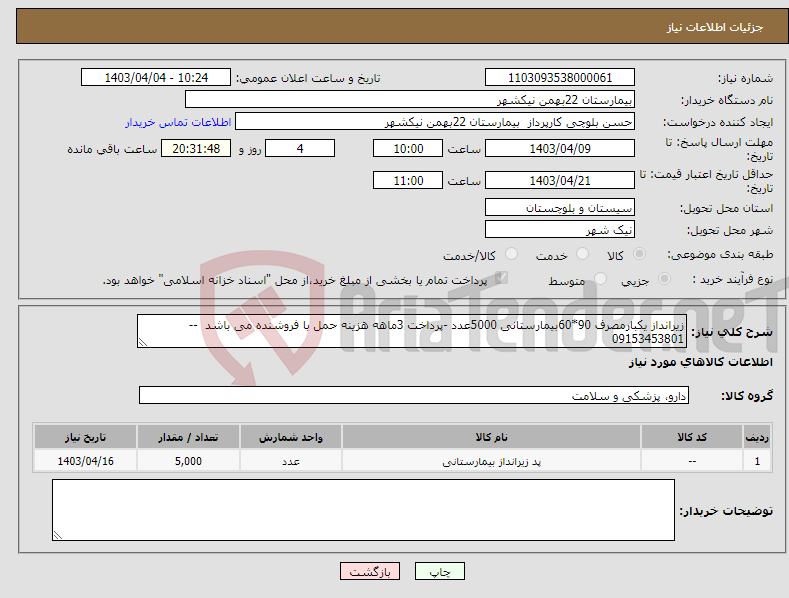Click the چاپ (print) button
This screenshot has height=598, width=789.
pos(439,571)
